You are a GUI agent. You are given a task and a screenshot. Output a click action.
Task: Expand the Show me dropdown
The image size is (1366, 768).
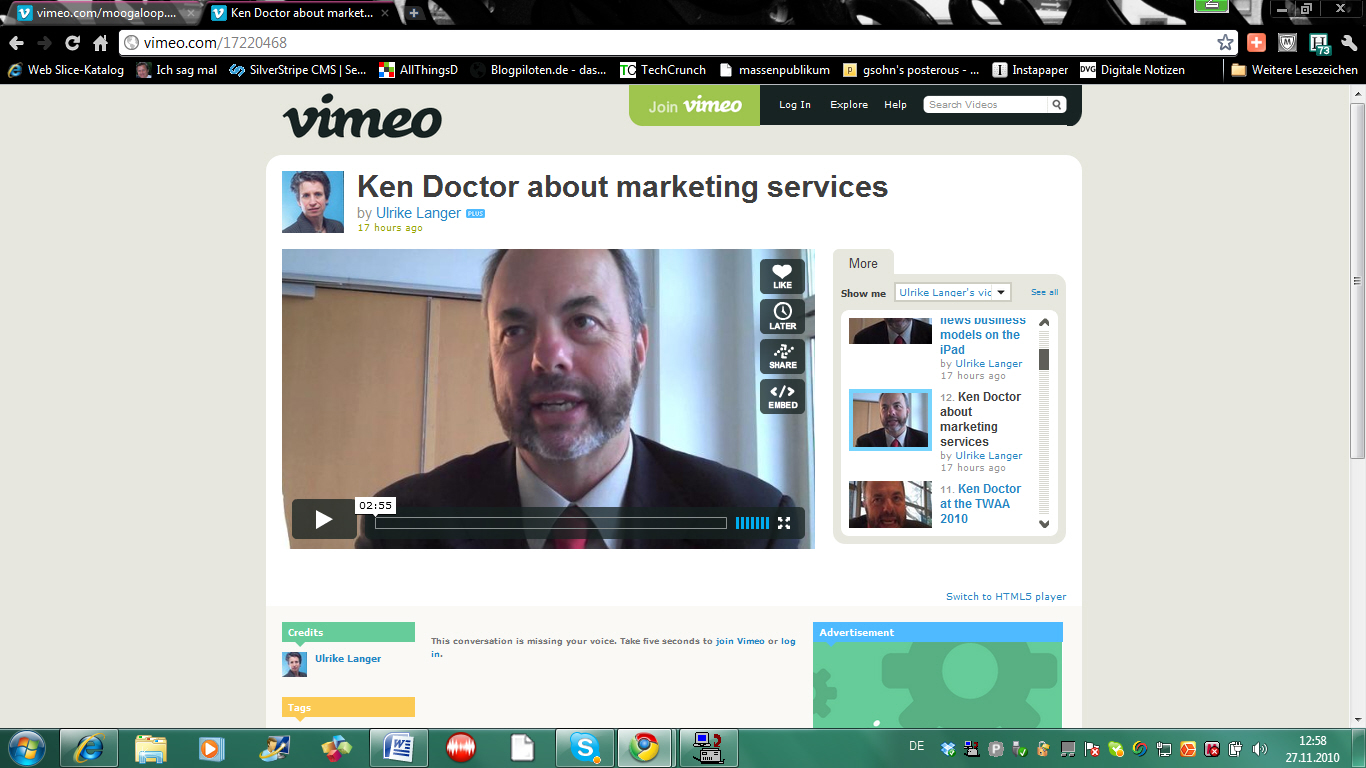[952, 293]
